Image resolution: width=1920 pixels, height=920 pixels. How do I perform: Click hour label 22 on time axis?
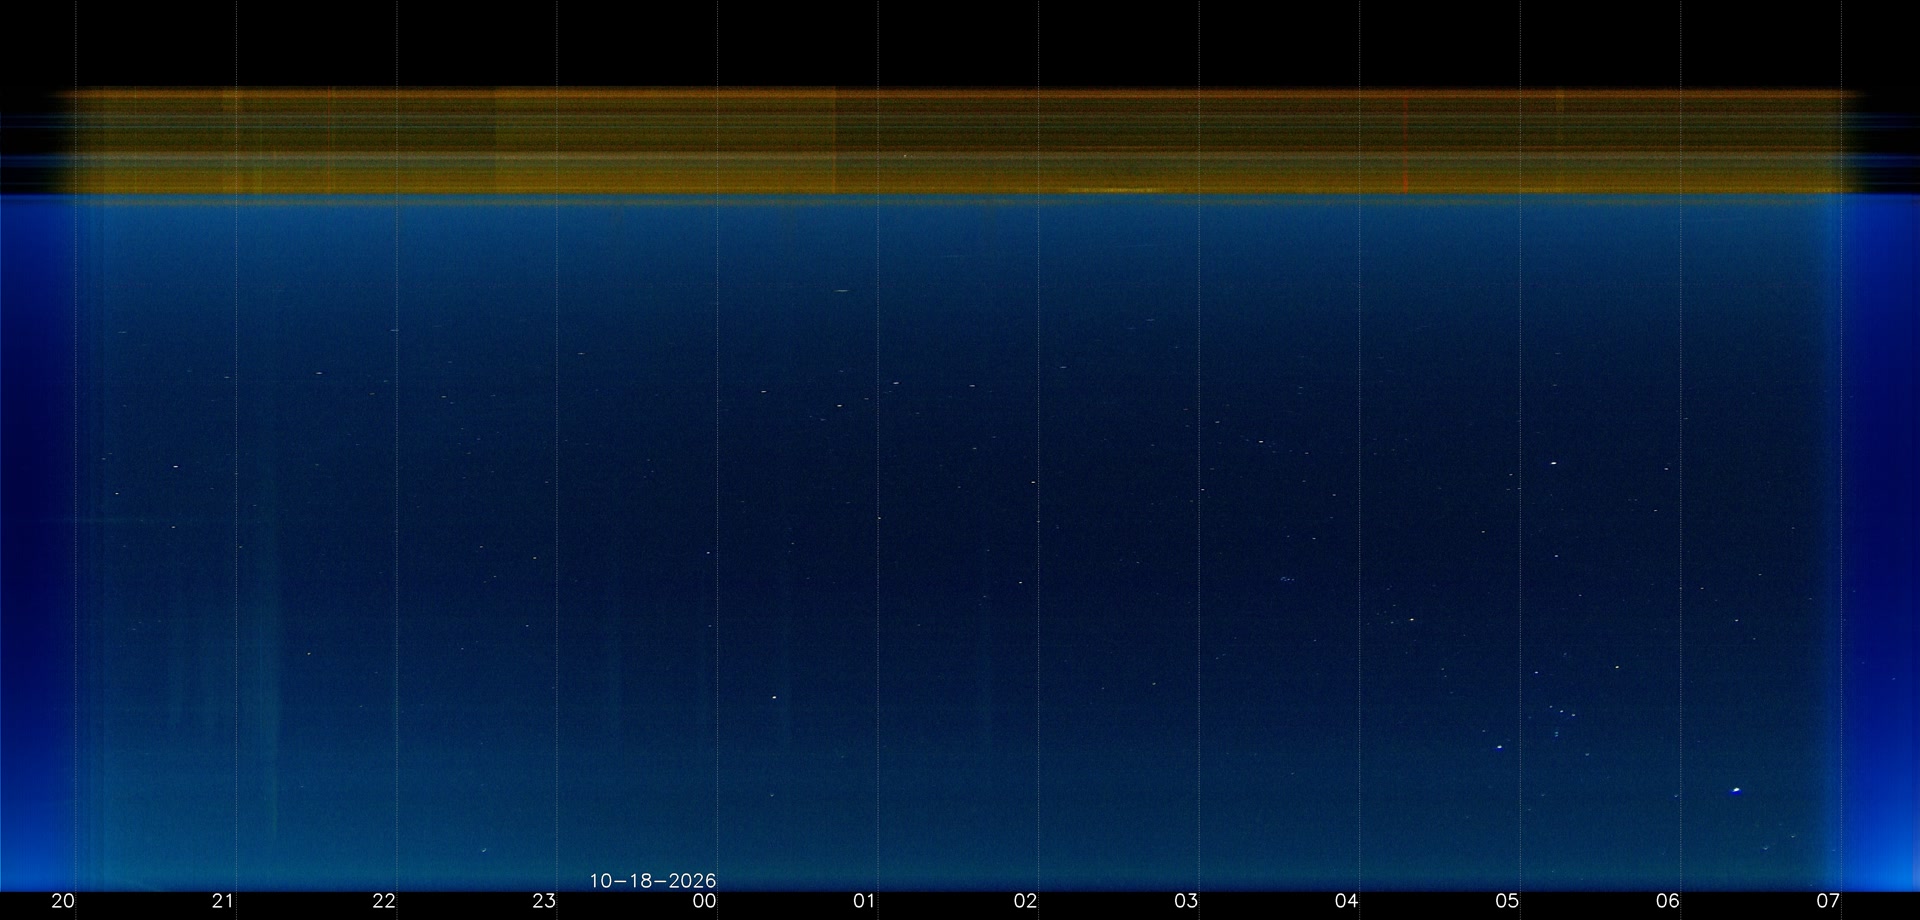pyautogui.click(x=384, y=901)
